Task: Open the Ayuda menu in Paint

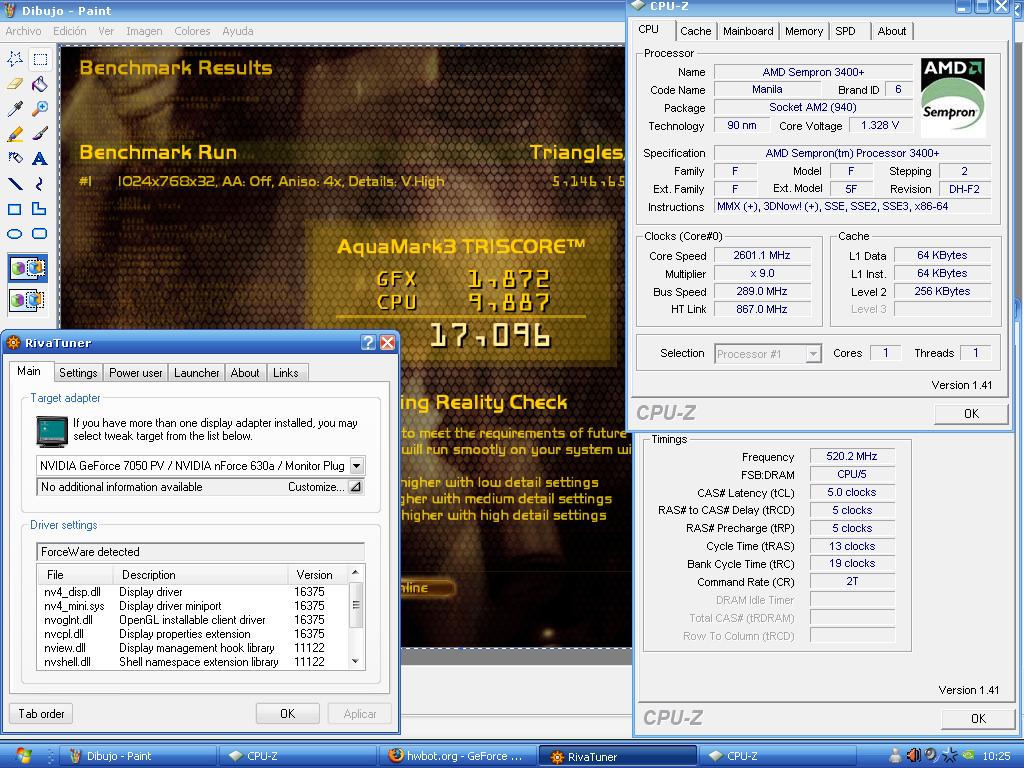Action: click(x=238, y=31)
